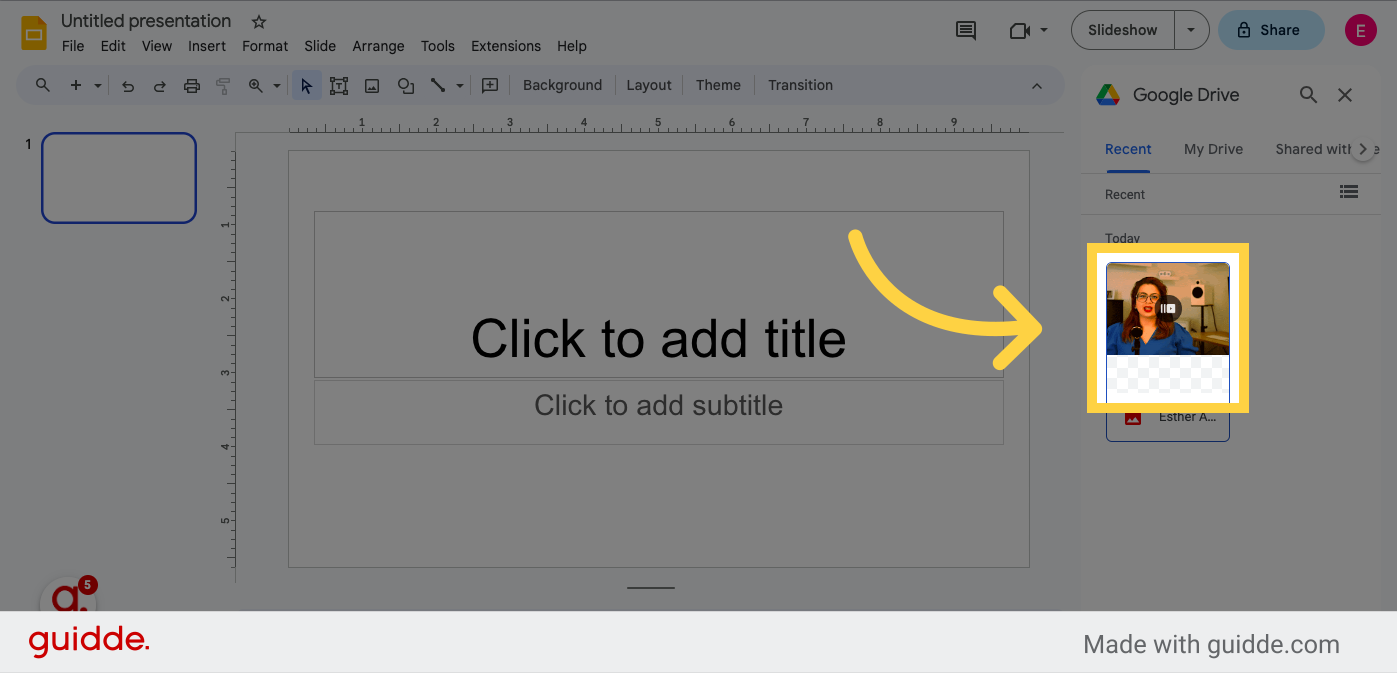Switch Drive panel to list view

coord(1348,192)
